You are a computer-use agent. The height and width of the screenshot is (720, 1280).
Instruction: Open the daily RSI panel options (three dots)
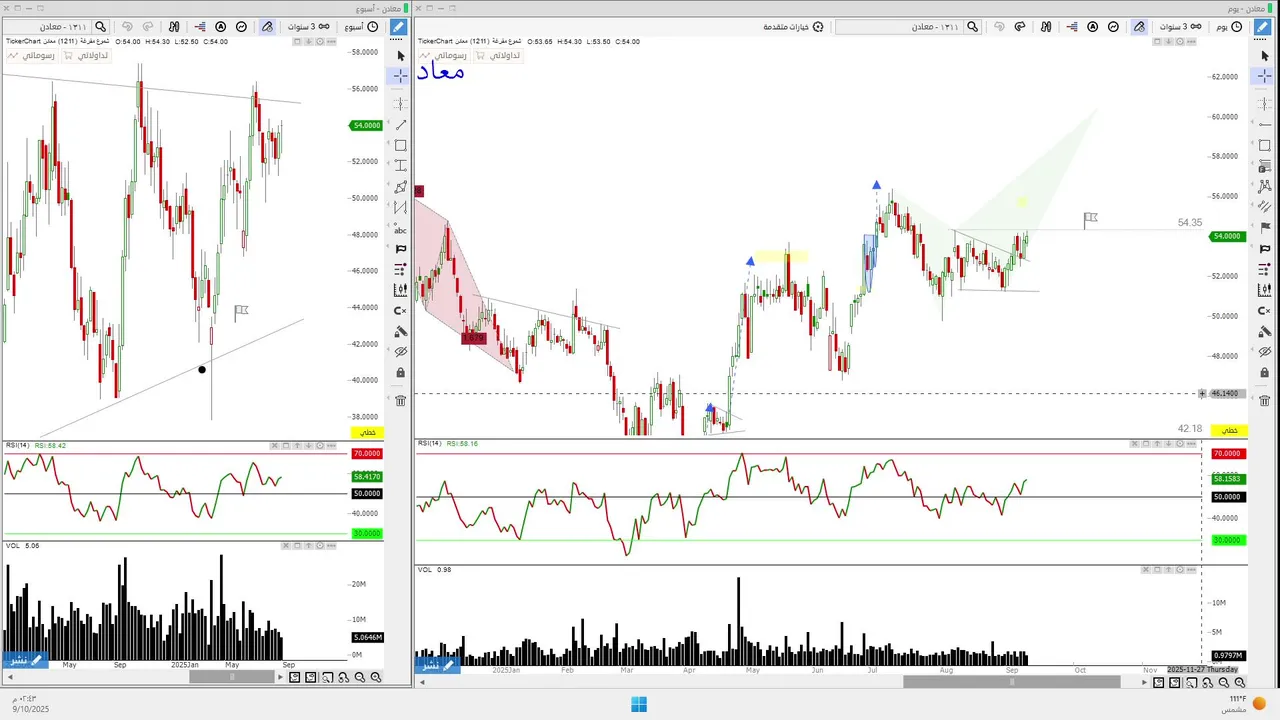pos(1190,443)
